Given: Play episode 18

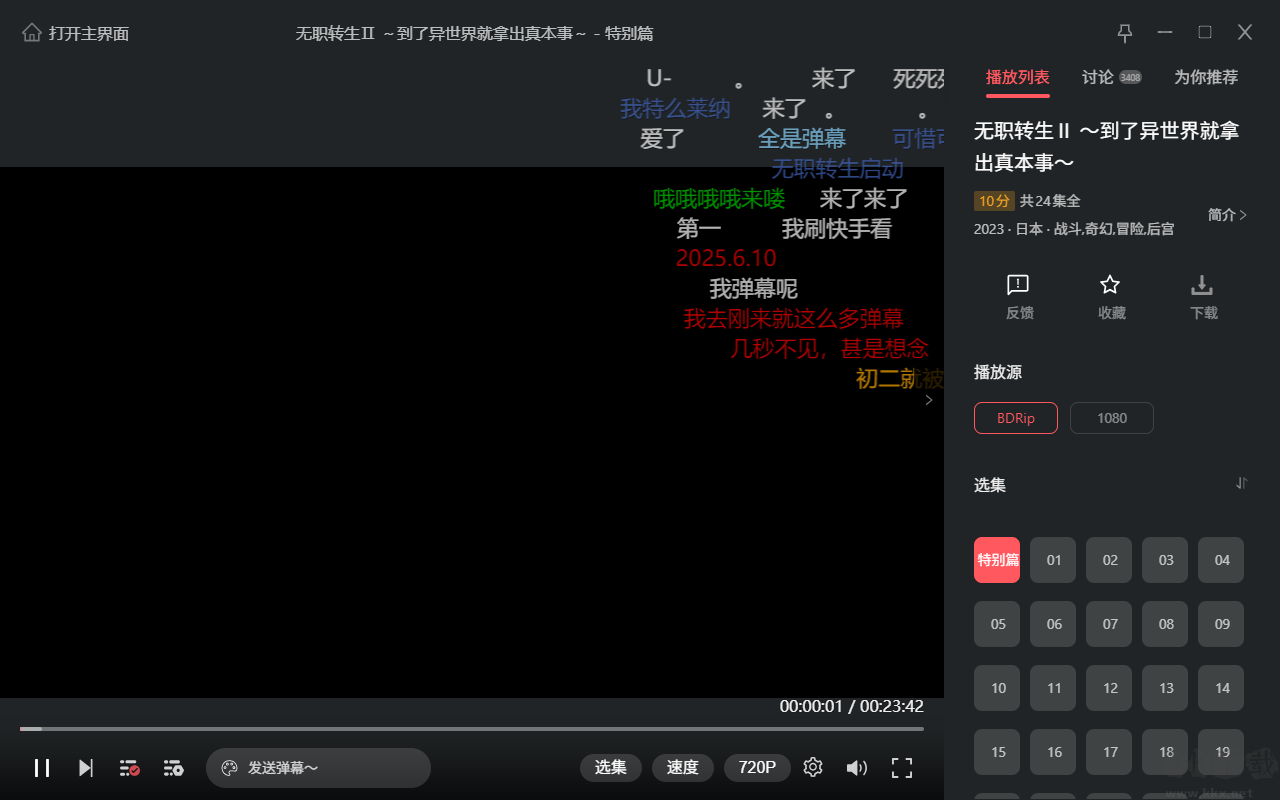Looking at the screenshot, I should pos(1165,752).
